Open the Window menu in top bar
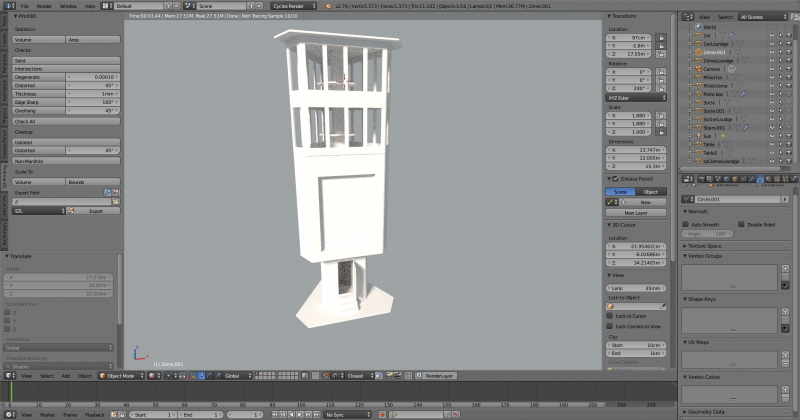The height and width of the screenshot is (420, 800). (66, 6)
